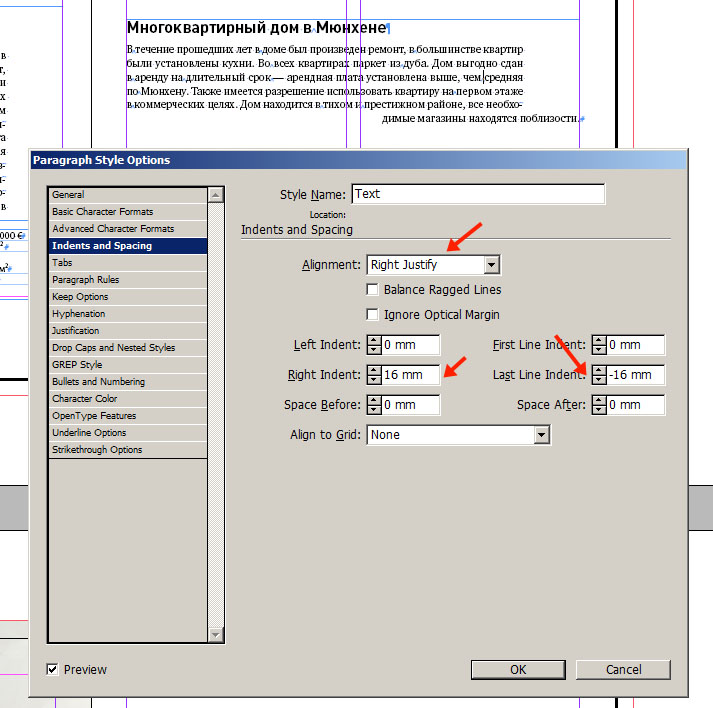Enable Ignore Optical Margin checkbox
The image size is (713, 708).
point(372,315)
